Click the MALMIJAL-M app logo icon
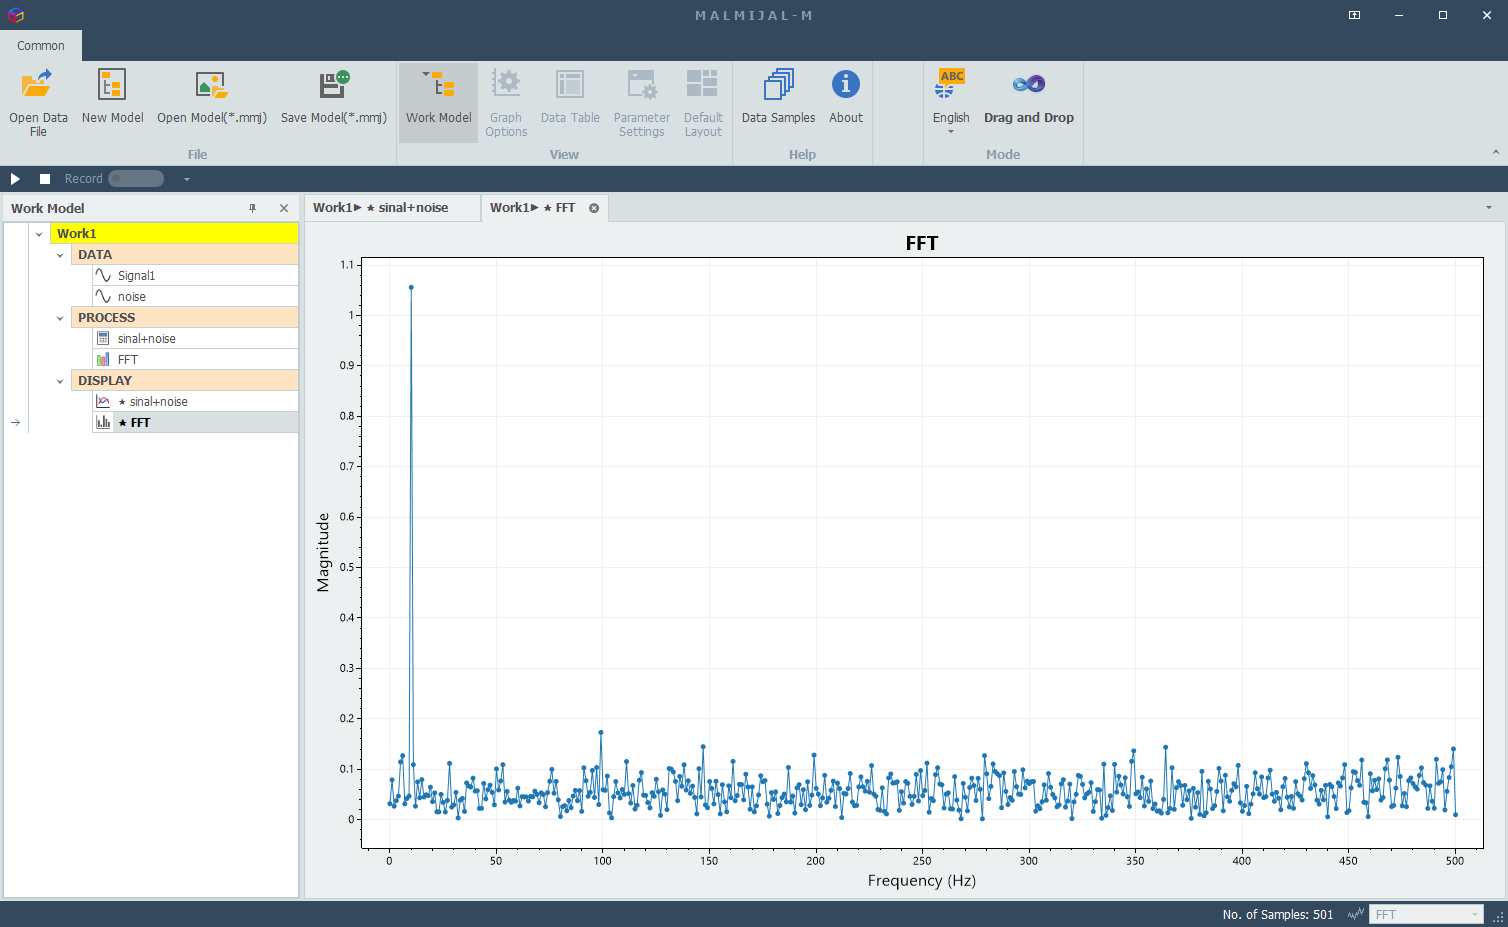This screenshot has height=927, width=1508. pyautogui.click(x=15, y=15)
